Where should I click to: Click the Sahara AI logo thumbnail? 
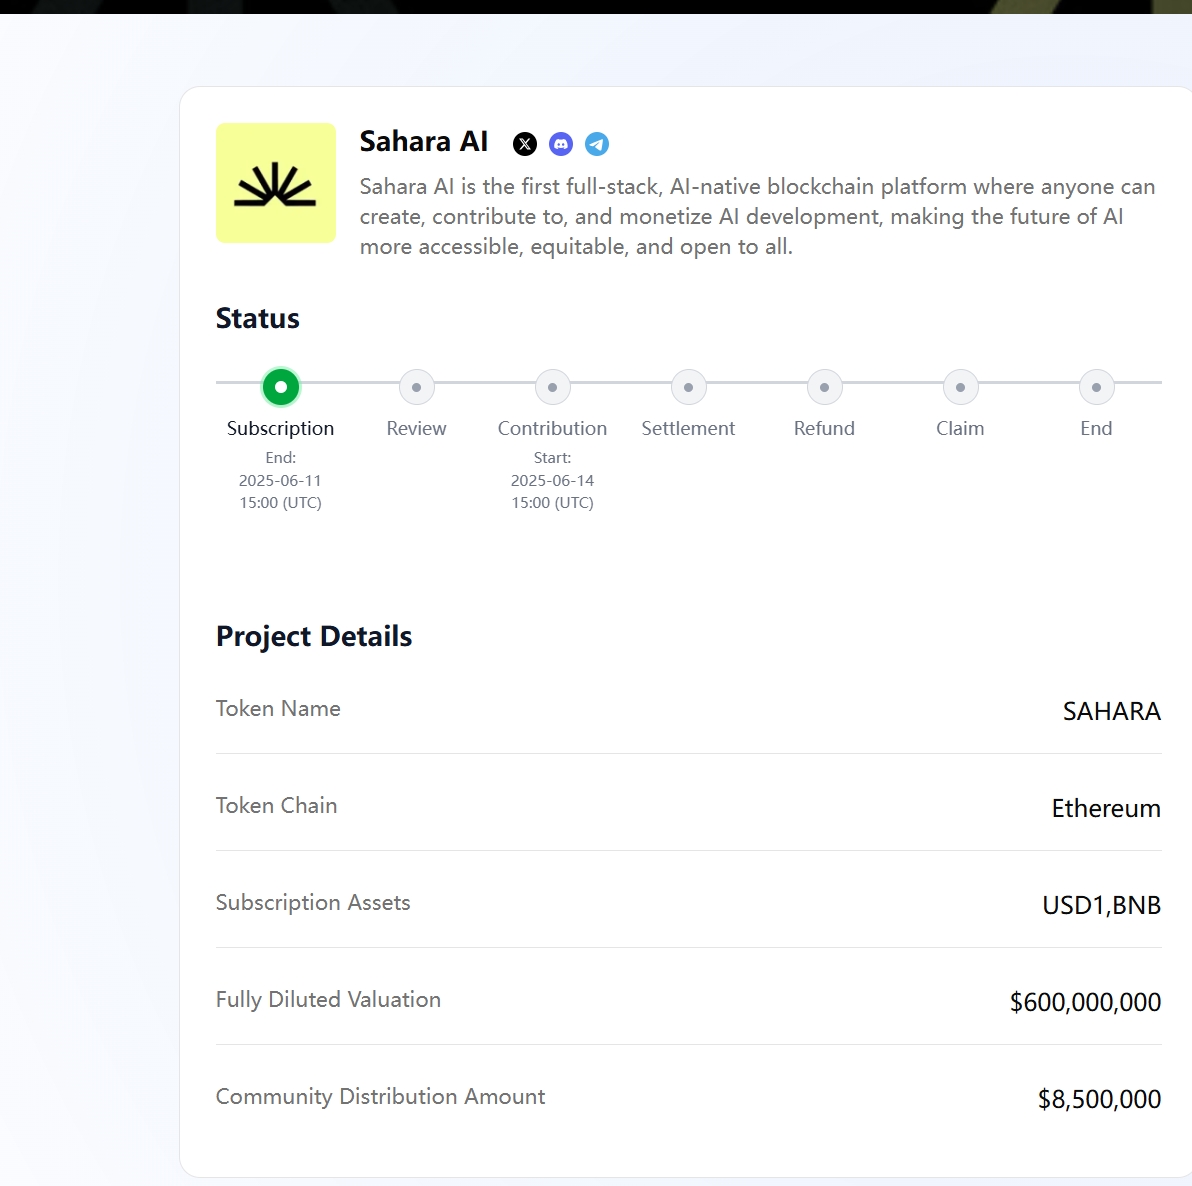coord(276,183)
